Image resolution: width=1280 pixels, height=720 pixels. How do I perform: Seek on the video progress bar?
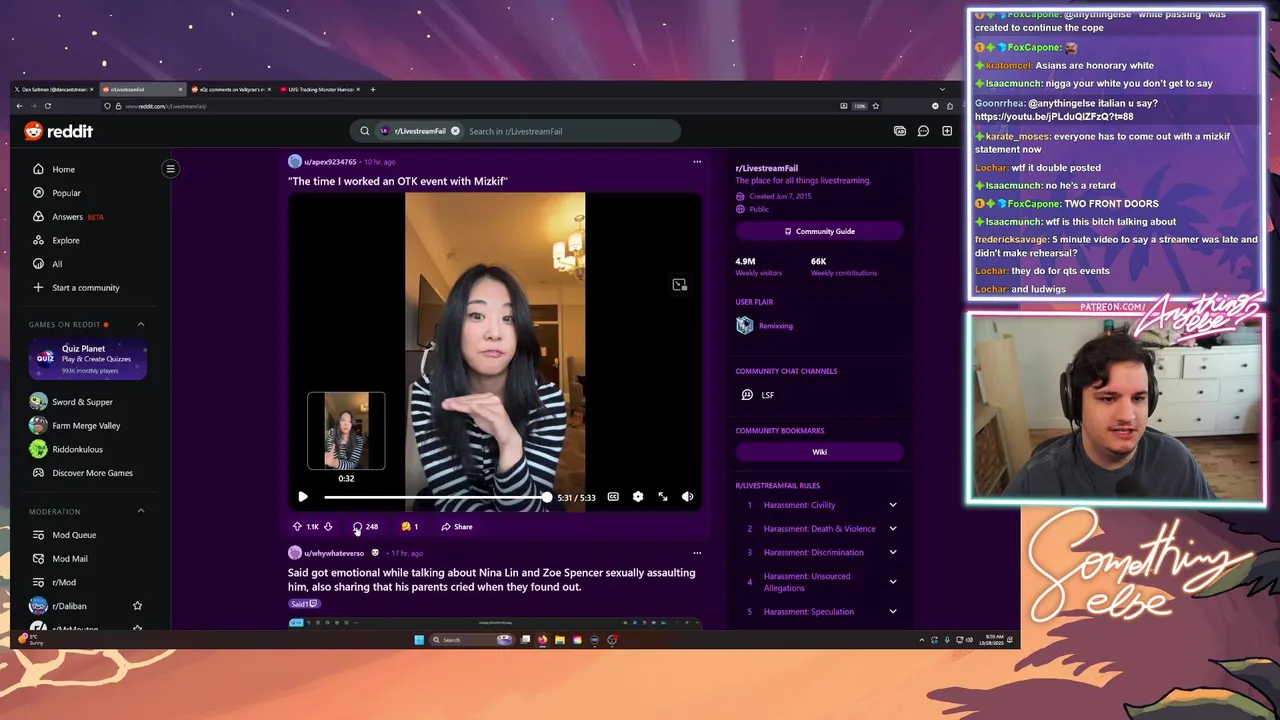(435, 497)
